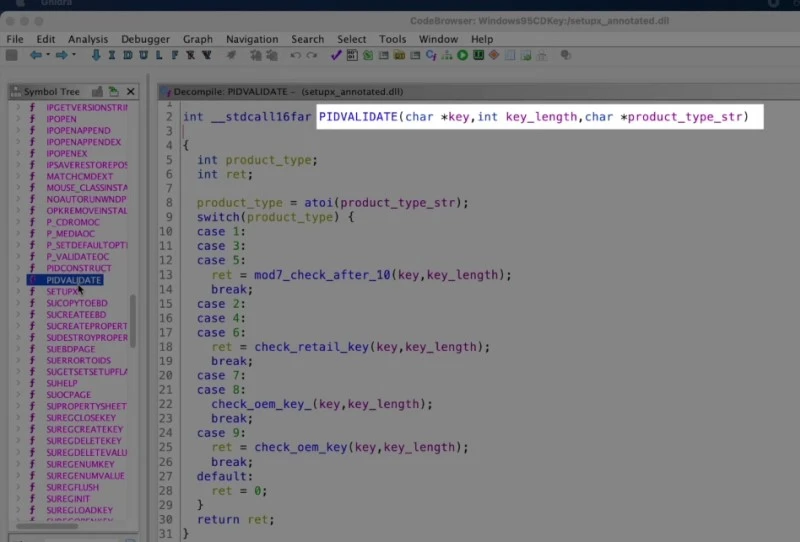The height and width of the screenshot is (542, 800).
Task: Go to next Undefined with U icon
Action: [144, 55]
